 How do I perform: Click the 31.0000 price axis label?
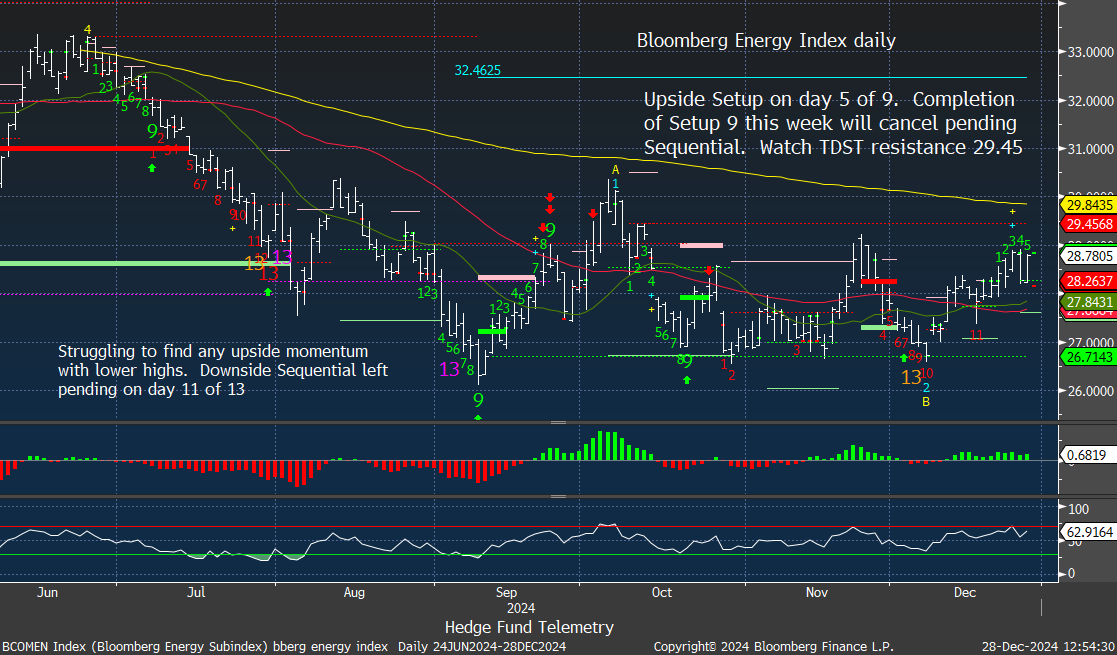pos(1091,149)
